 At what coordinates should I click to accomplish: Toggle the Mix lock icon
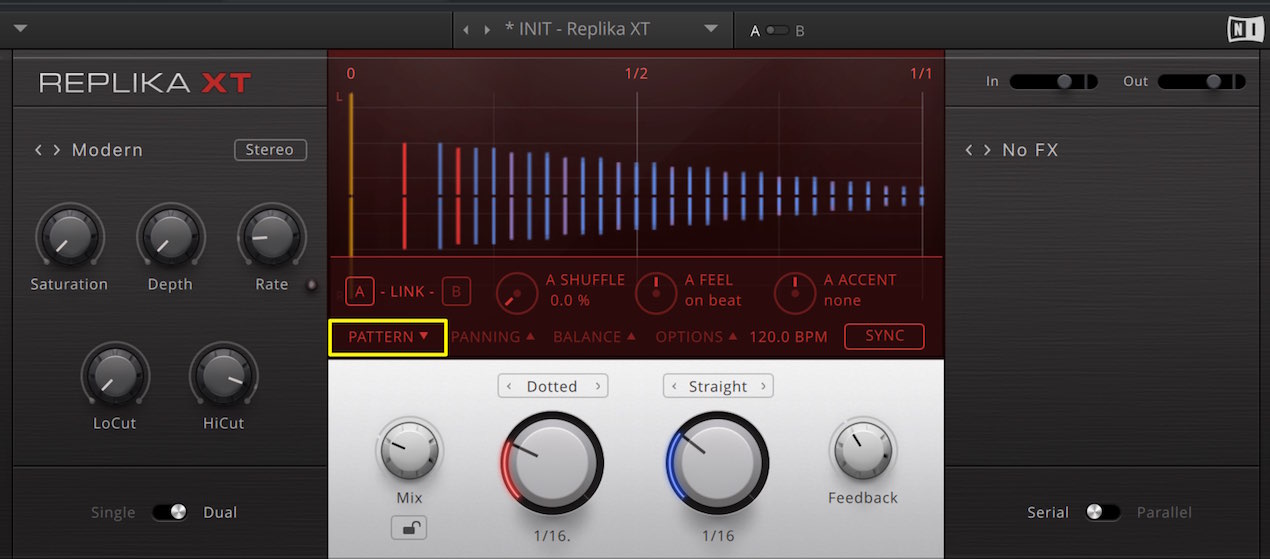point(409,527)
